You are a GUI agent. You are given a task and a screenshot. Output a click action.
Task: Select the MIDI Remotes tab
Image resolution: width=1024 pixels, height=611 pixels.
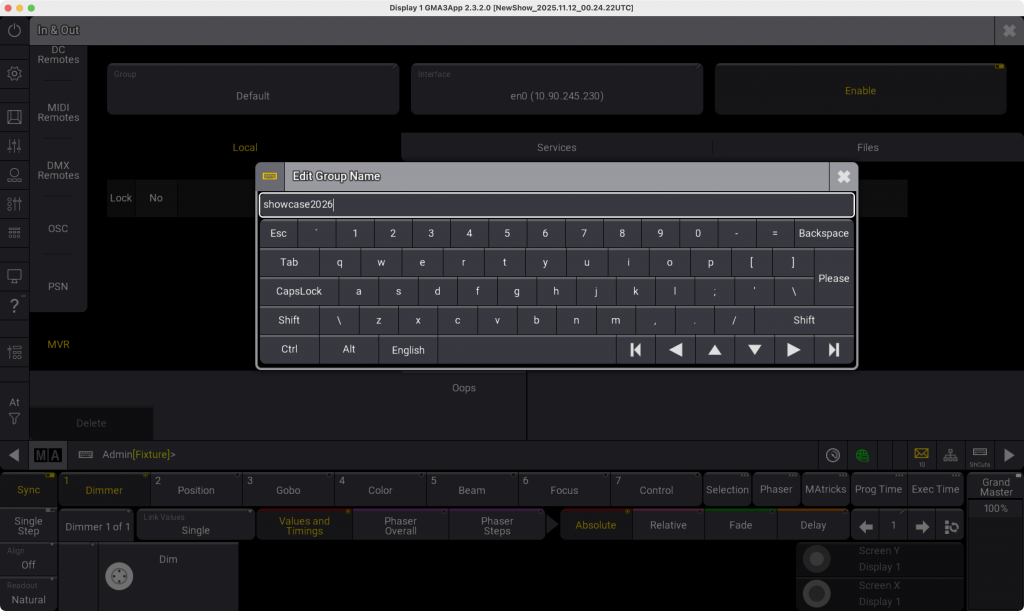[x=58, y=112]
